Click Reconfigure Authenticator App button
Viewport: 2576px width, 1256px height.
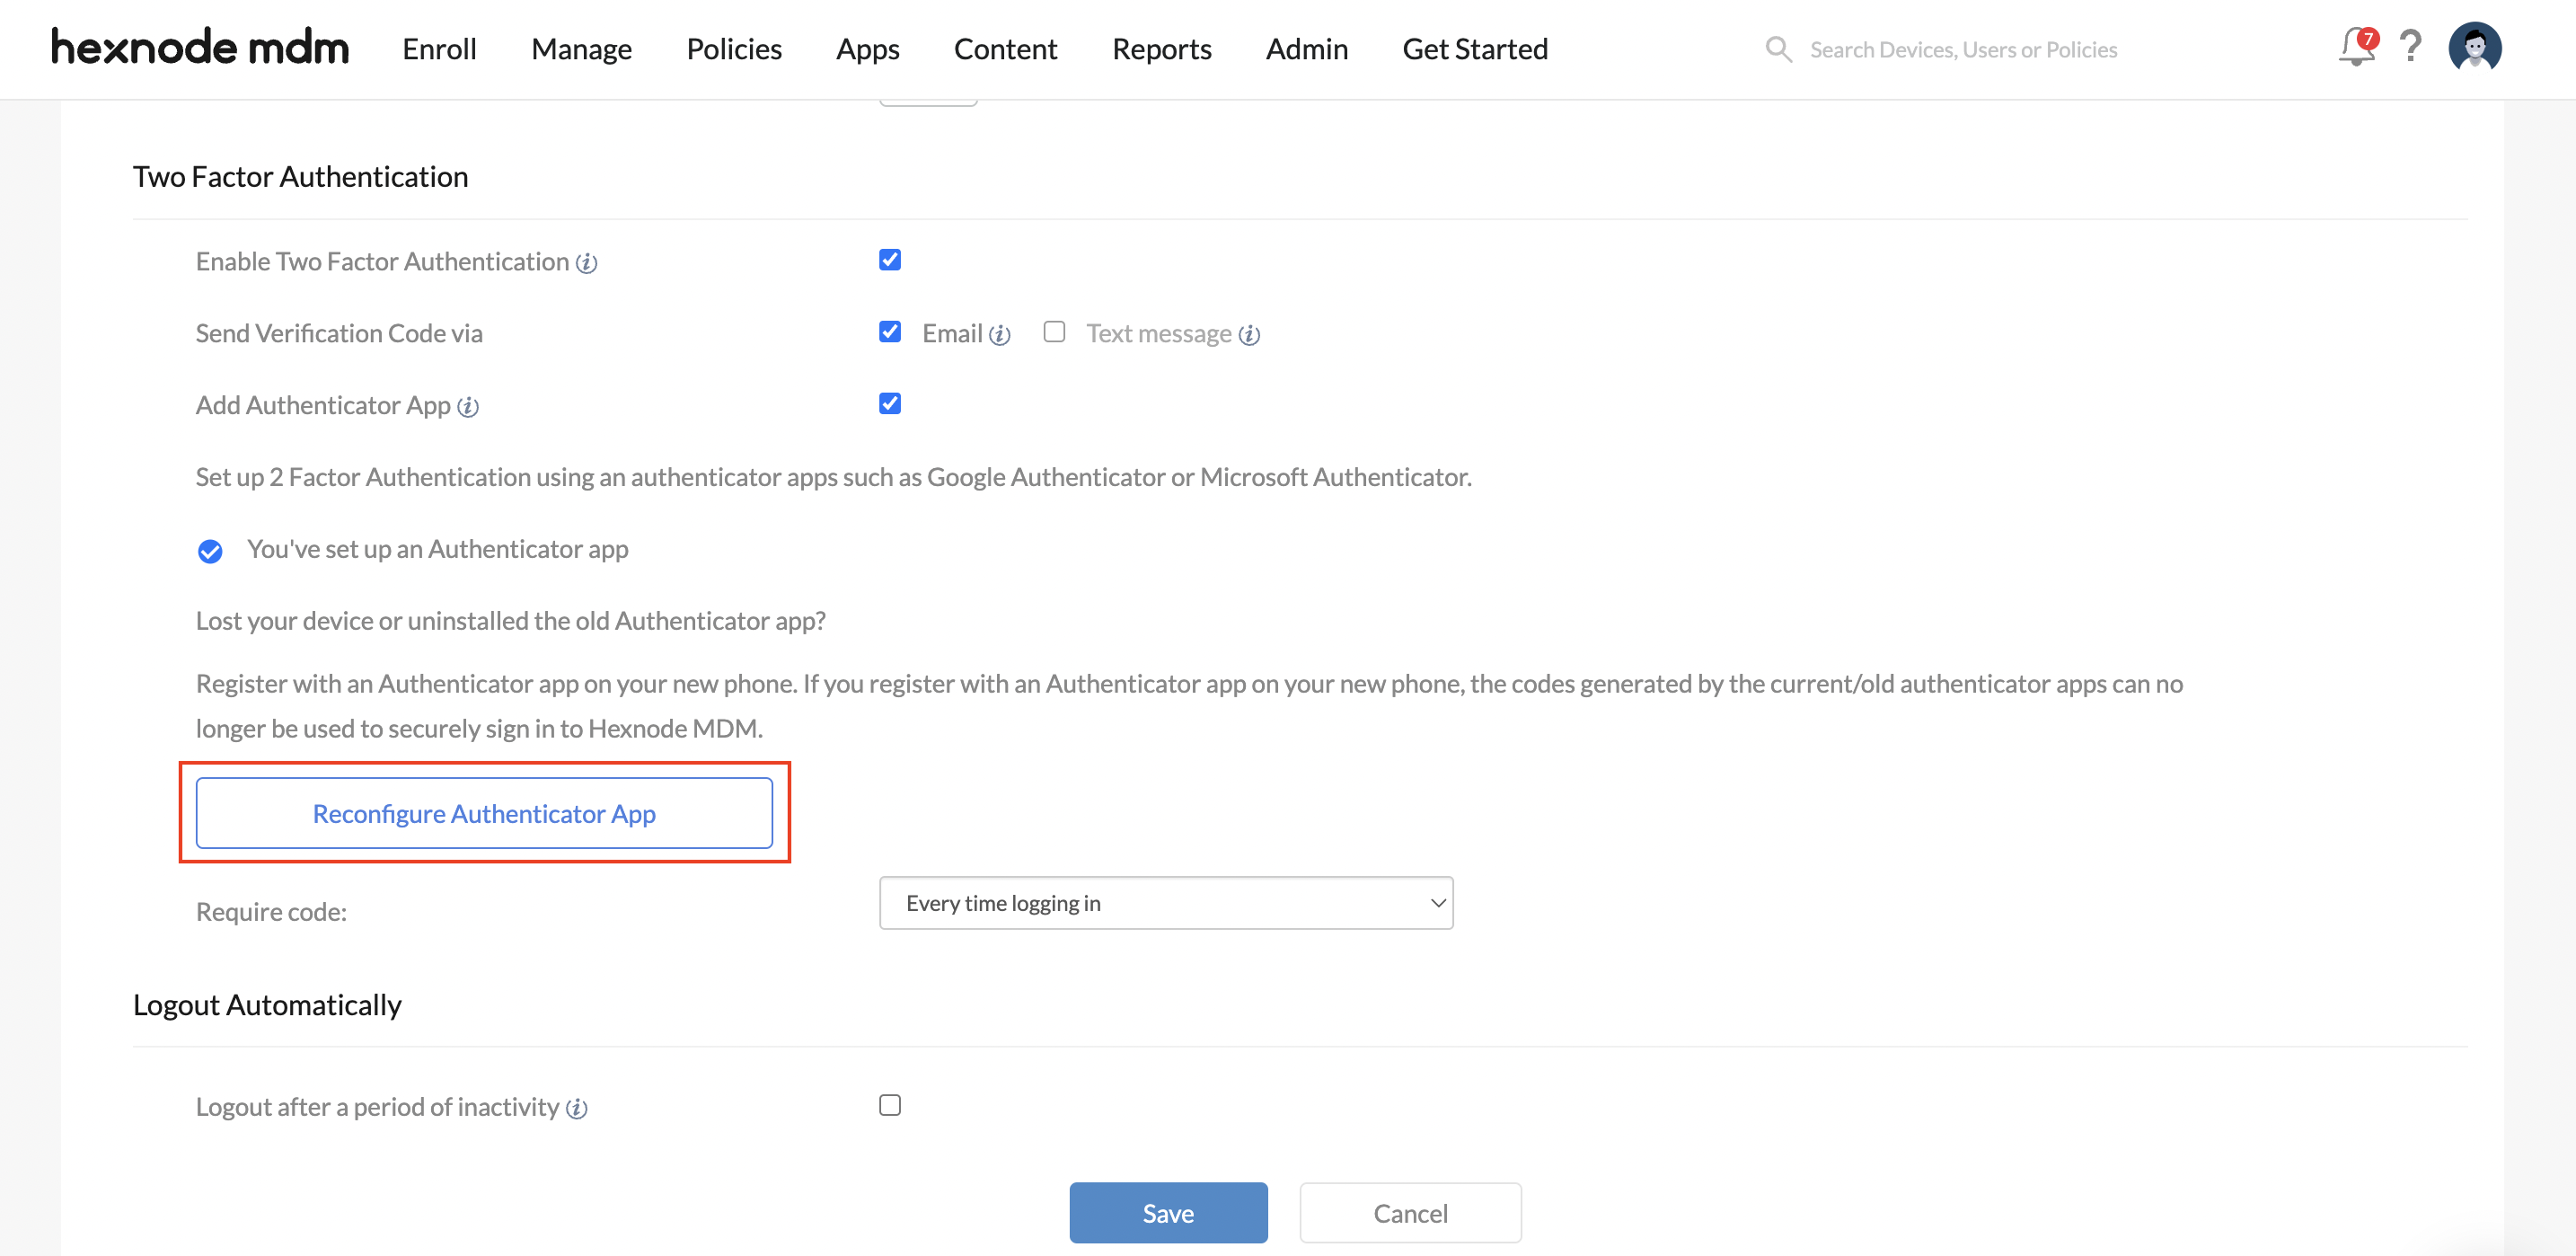(x=484, y=813)
